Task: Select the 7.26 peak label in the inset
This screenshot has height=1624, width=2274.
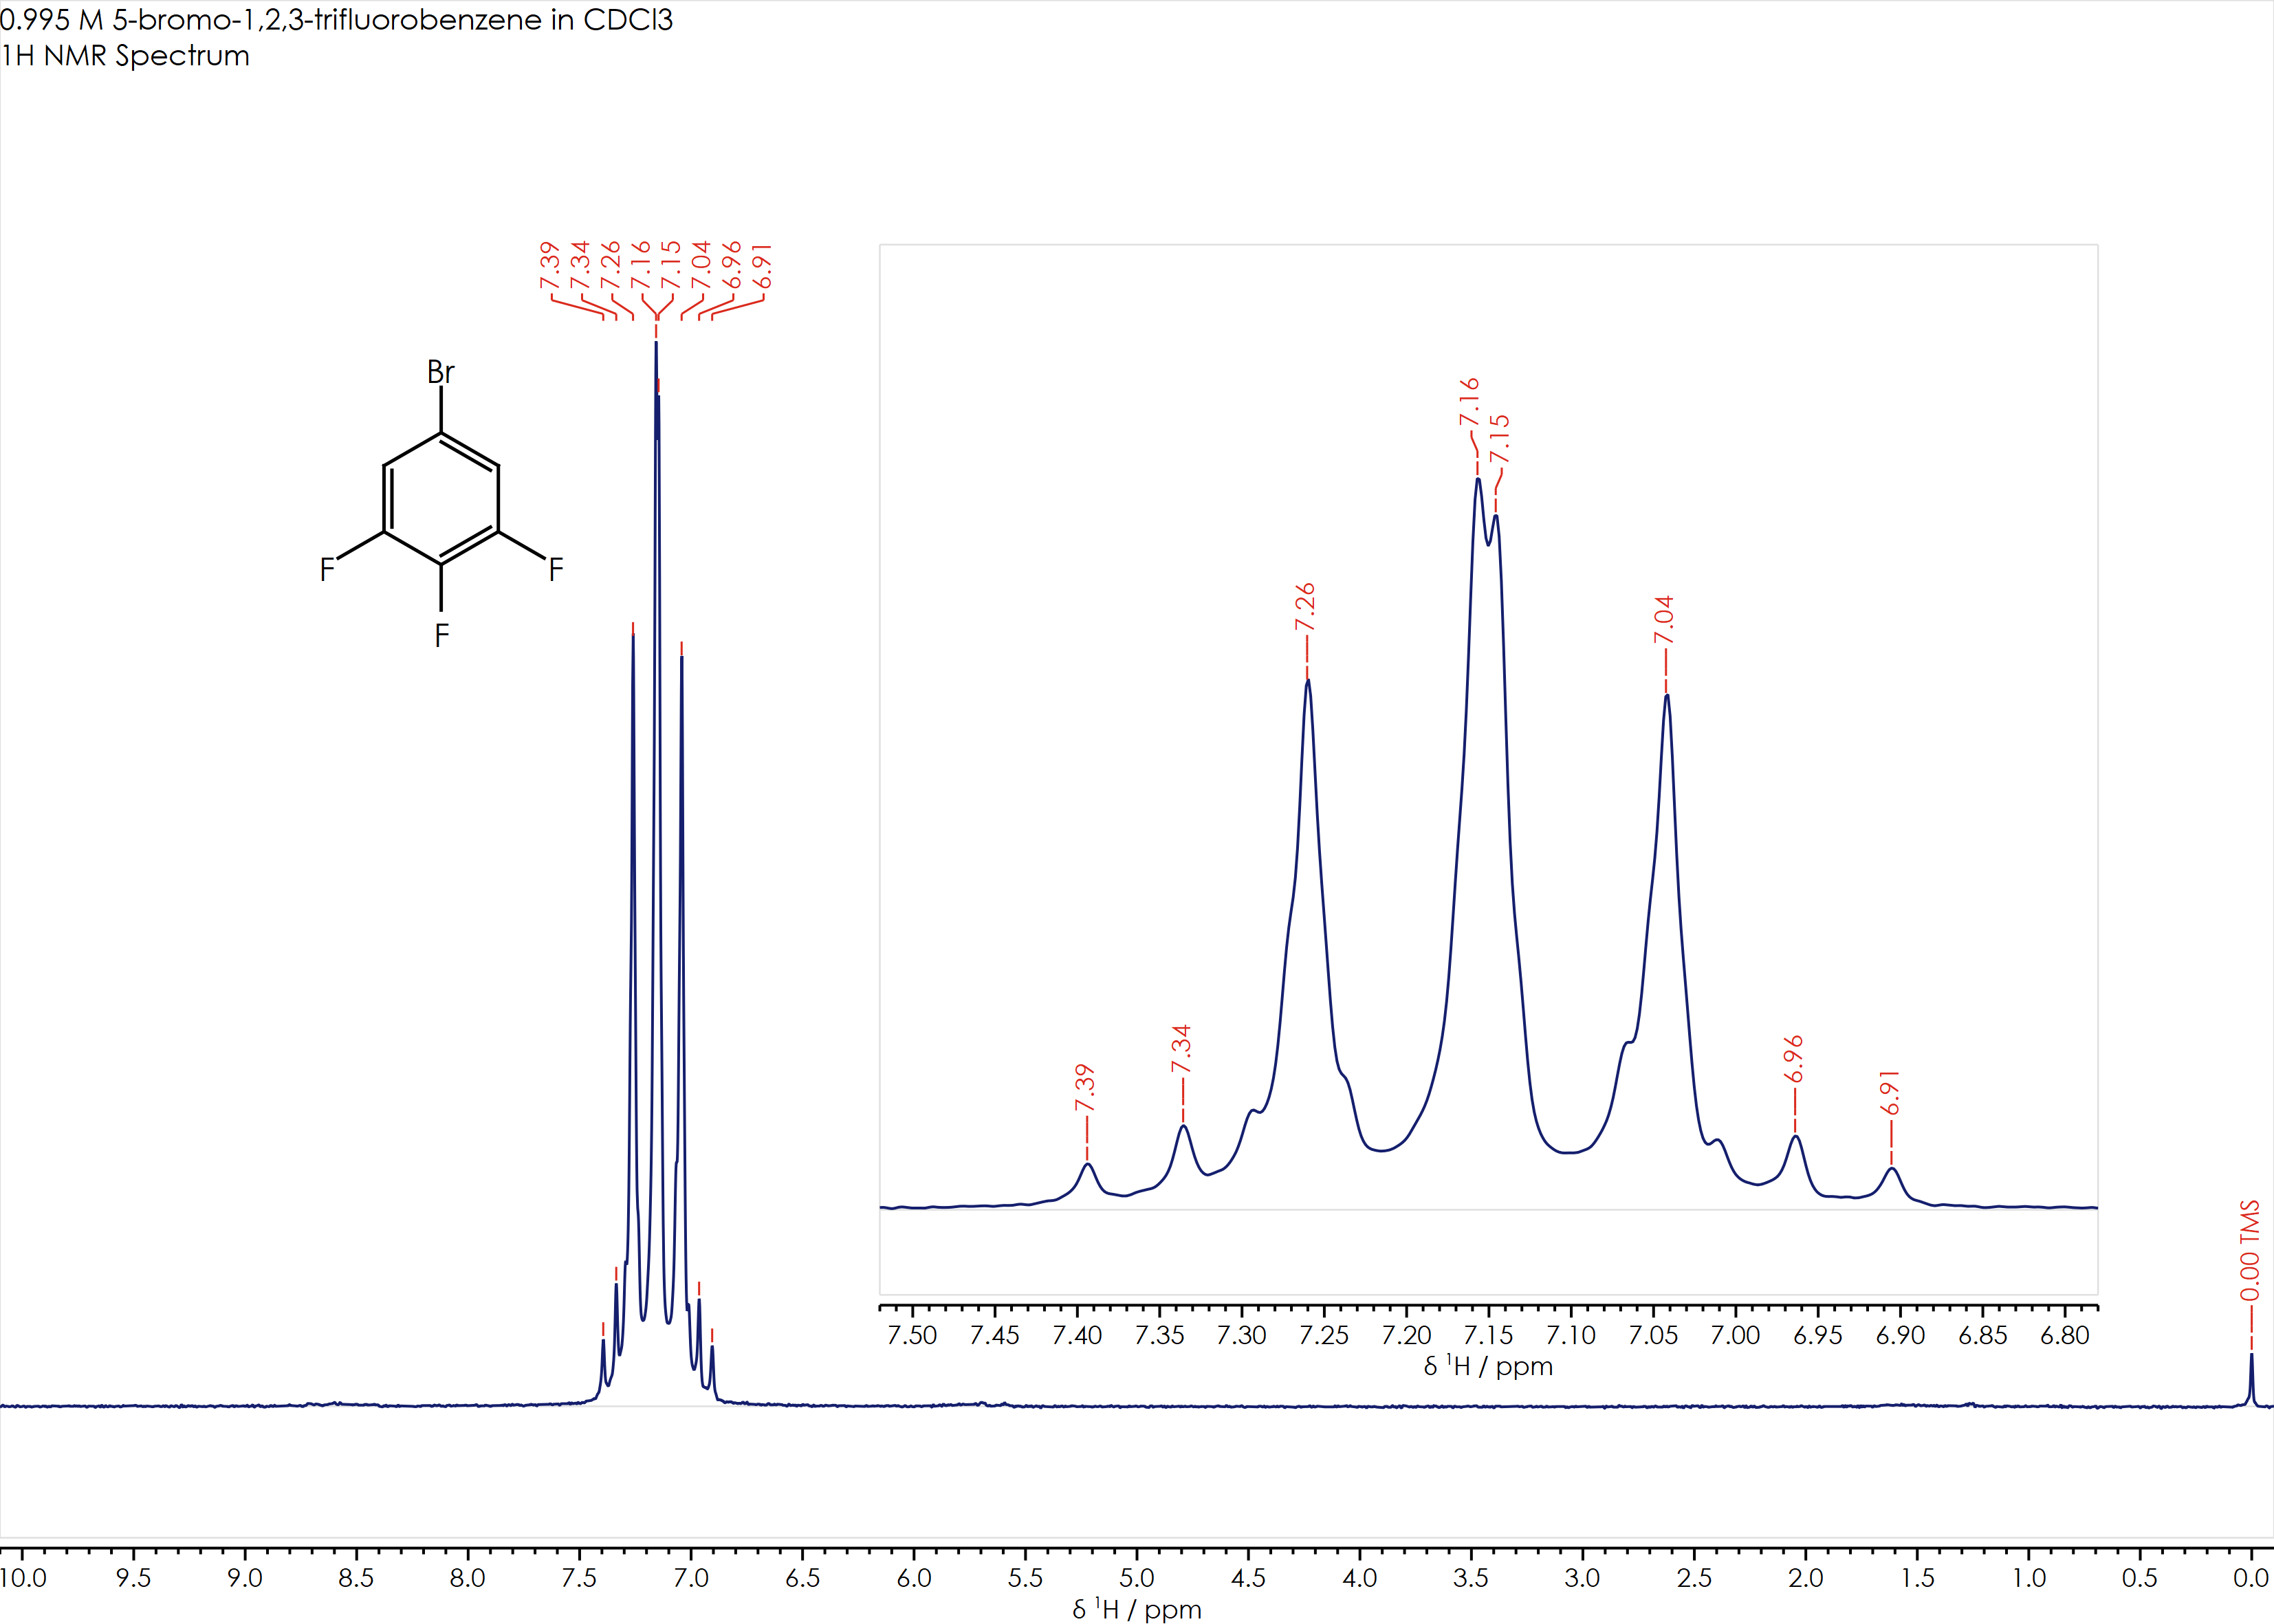Action: pyautogui.click(x=1305, y=607)
